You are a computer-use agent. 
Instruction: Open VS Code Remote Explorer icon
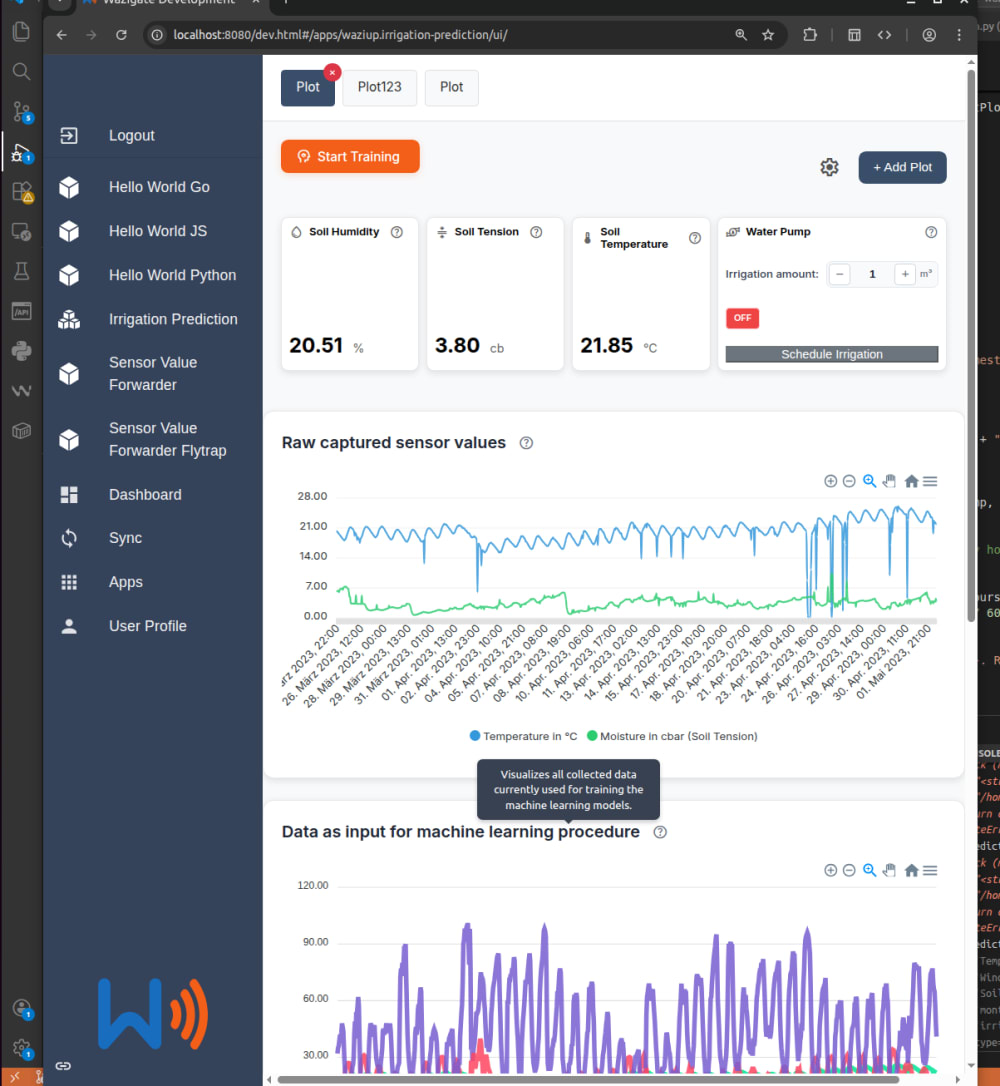(x=21, y=231)
